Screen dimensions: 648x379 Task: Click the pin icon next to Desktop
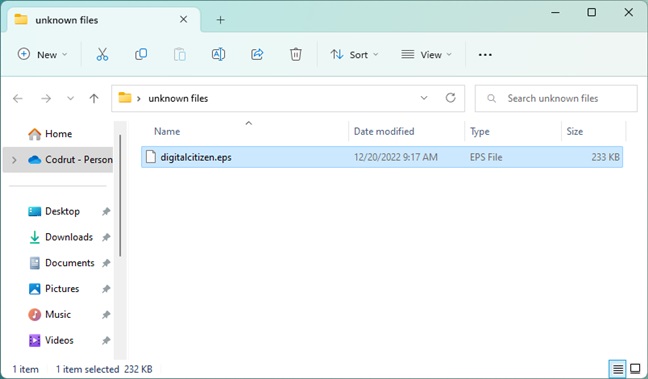[x=106, y=212]
